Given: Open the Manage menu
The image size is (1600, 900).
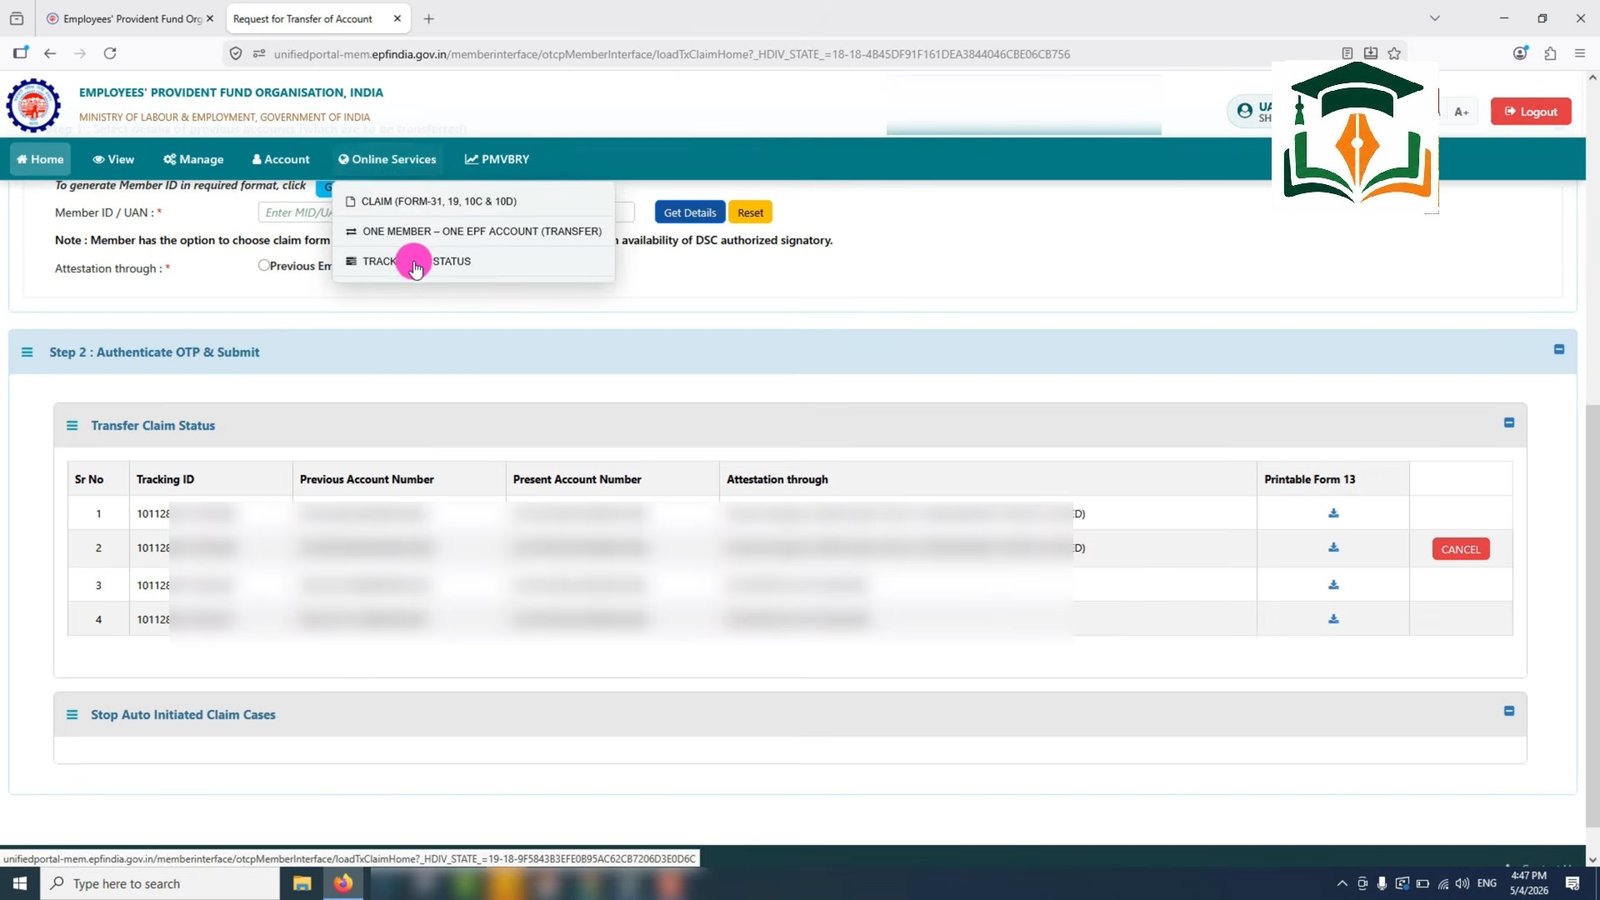Looking at the screenshot, I should point(193,159).
